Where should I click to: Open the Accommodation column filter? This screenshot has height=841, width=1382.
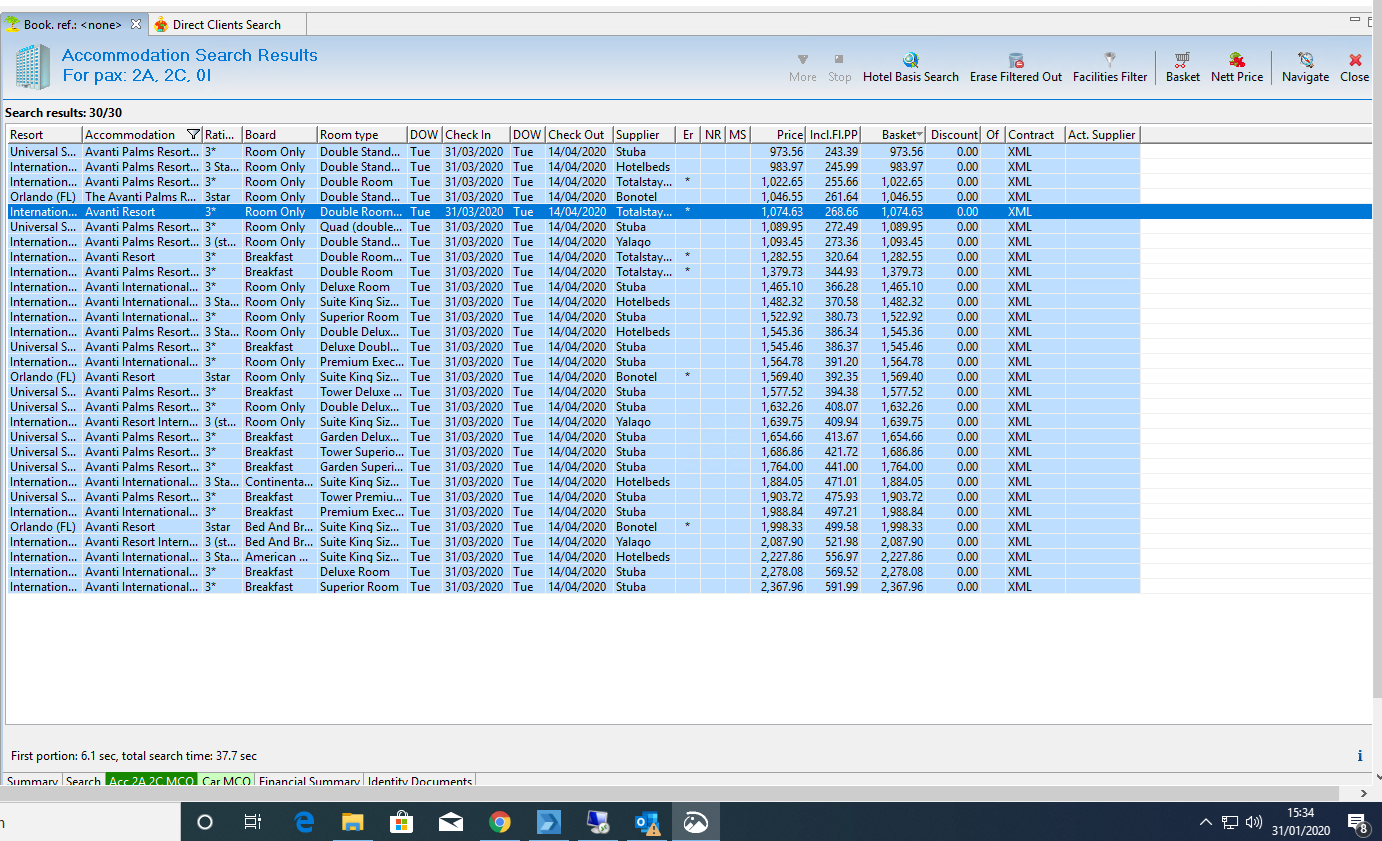[194, 135]
